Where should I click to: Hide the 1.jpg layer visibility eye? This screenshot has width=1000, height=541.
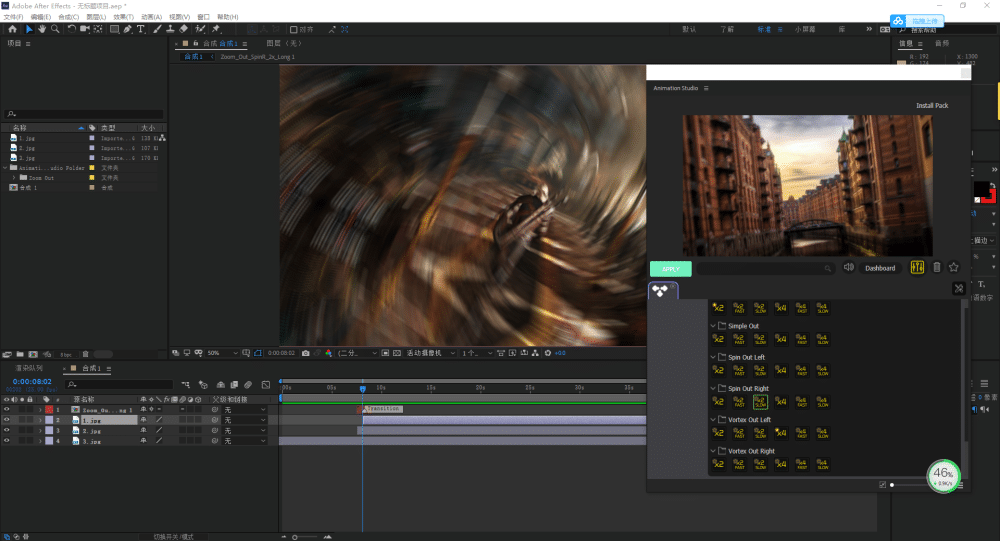7,420
